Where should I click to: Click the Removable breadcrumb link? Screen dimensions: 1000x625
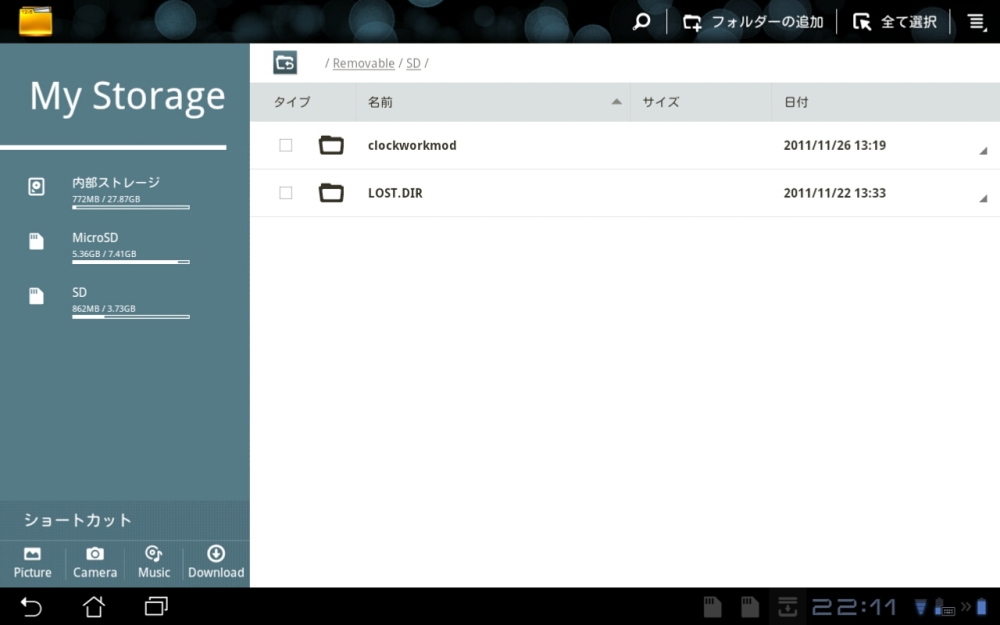pyautogui.click(x=363, y=63)
